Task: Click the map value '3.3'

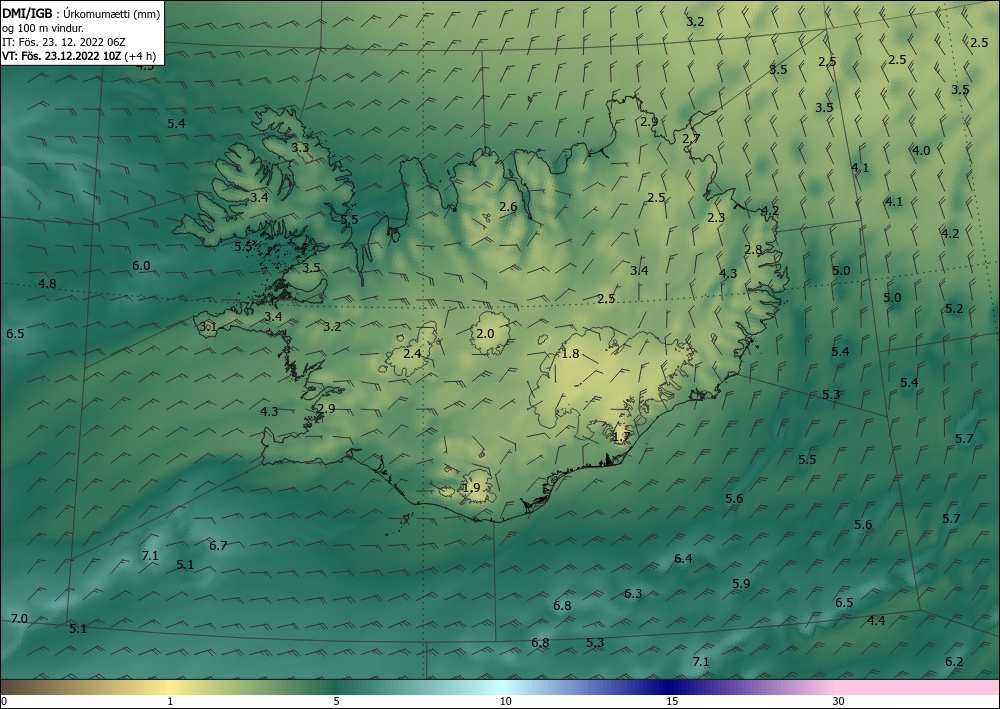Action: point(300,147)
